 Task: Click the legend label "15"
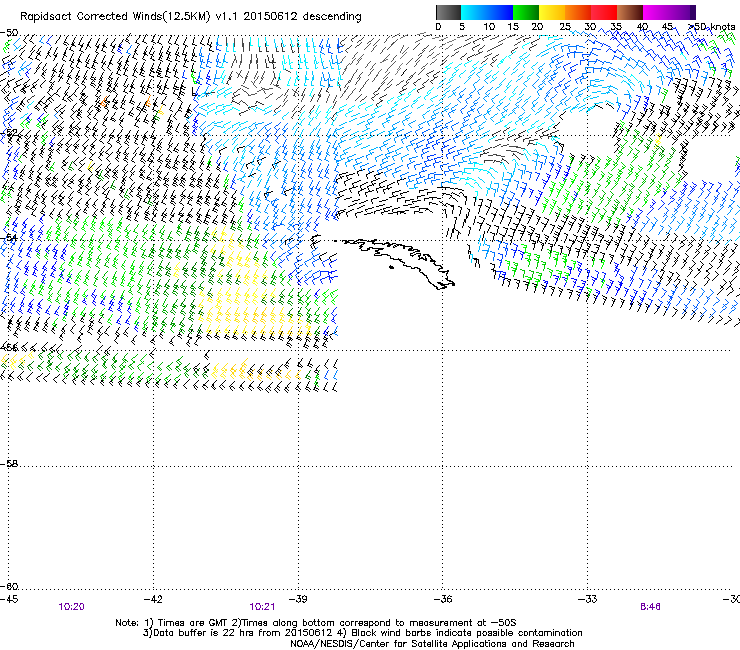[x=513, y=27]
